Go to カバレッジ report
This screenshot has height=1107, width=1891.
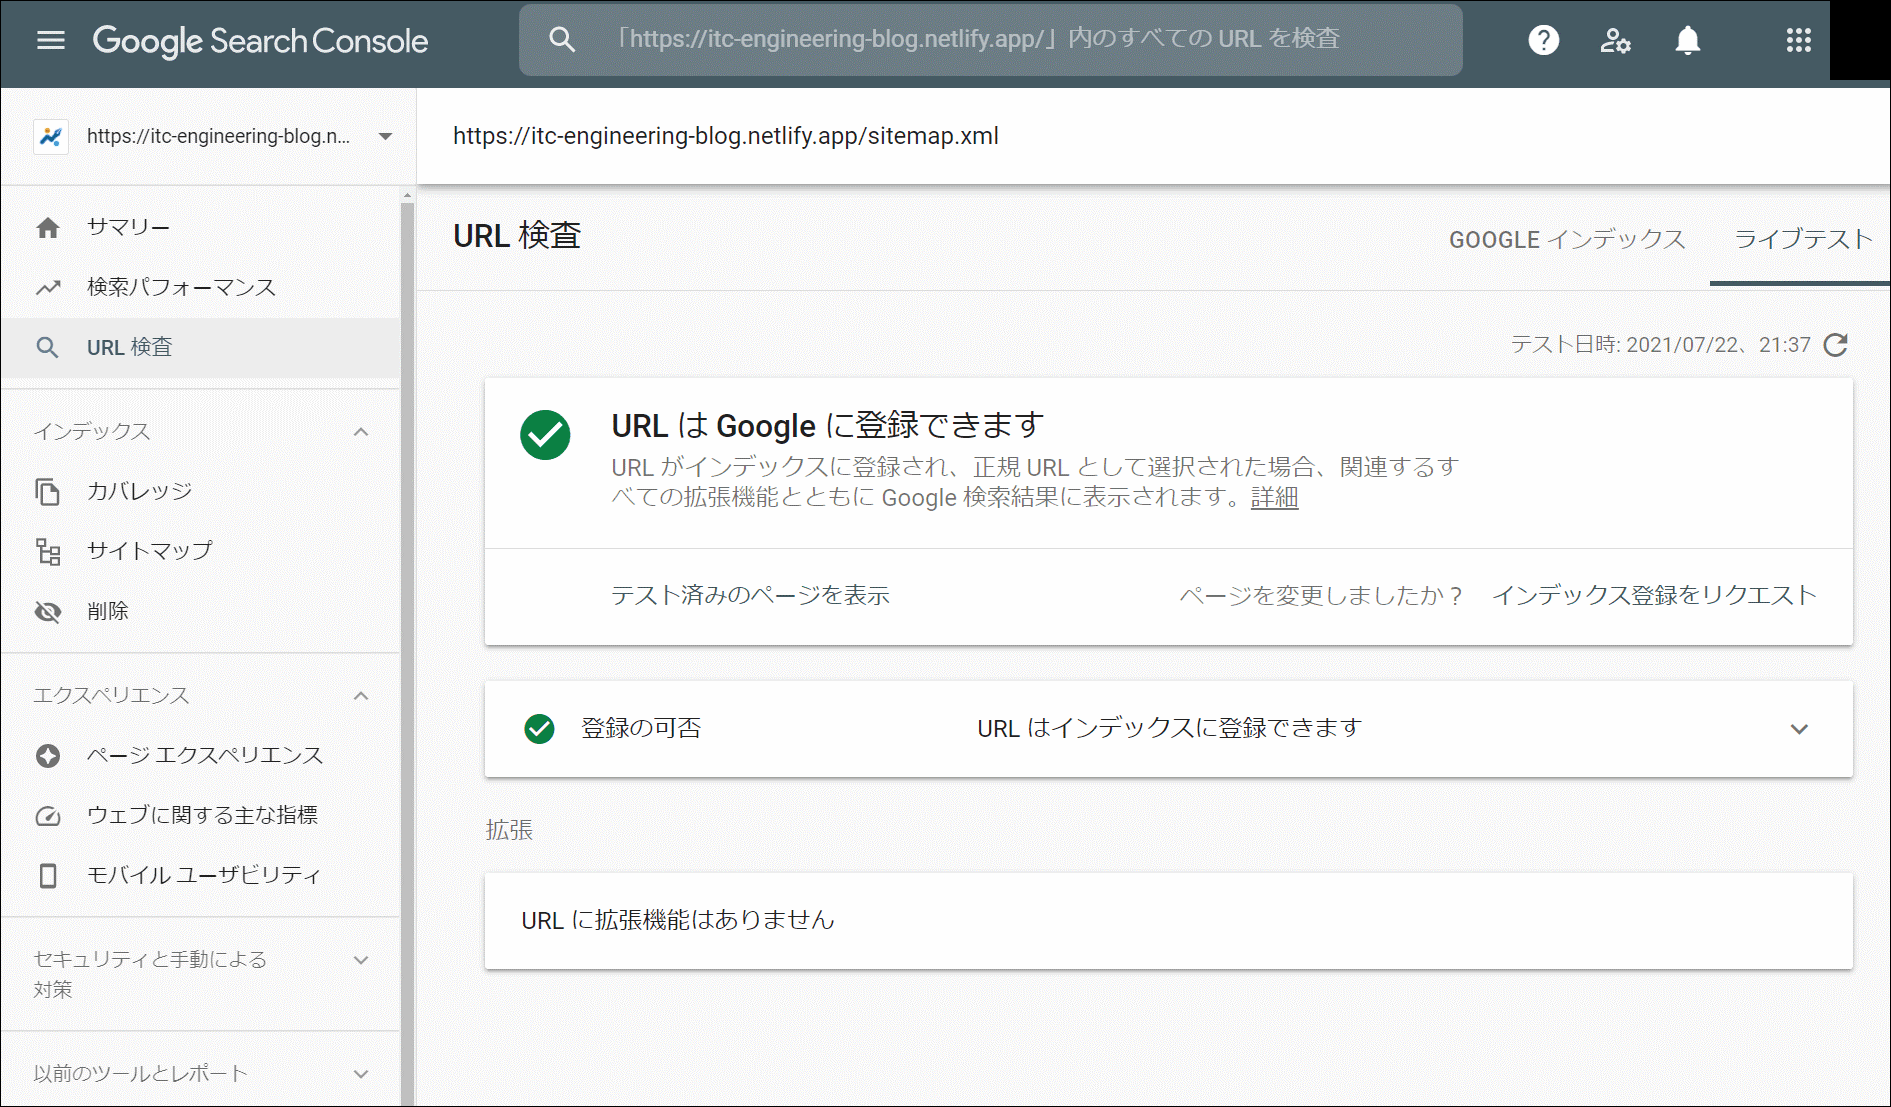tap(201, 492)
